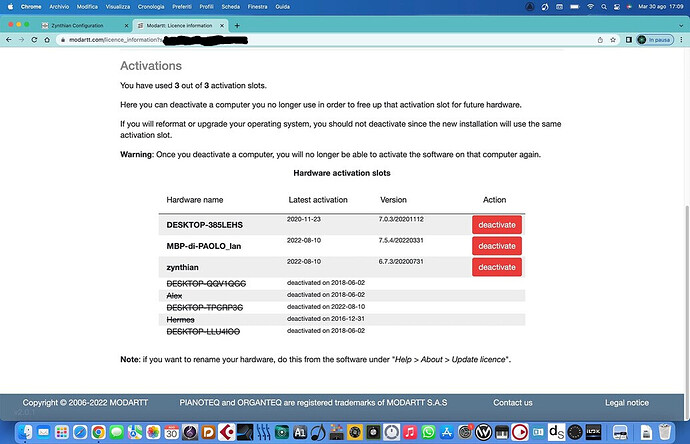Viewport: 690px width, 444px height.
Task: Select the Modartt Licence information tab
Action: [179, 26]
